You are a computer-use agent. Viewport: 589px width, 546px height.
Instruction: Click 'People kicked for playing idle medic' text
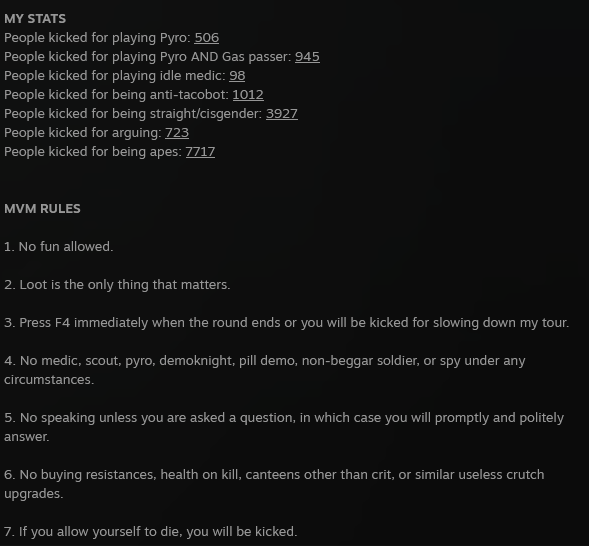pos(115,76)
